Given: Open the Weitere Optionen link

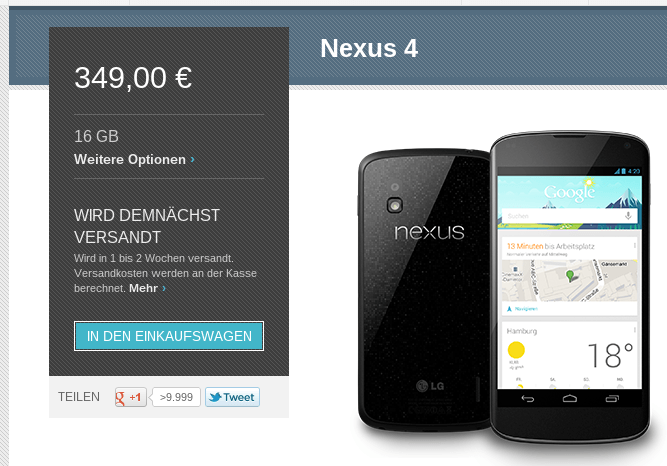Looking at the screenshot, I should (130, 160).
